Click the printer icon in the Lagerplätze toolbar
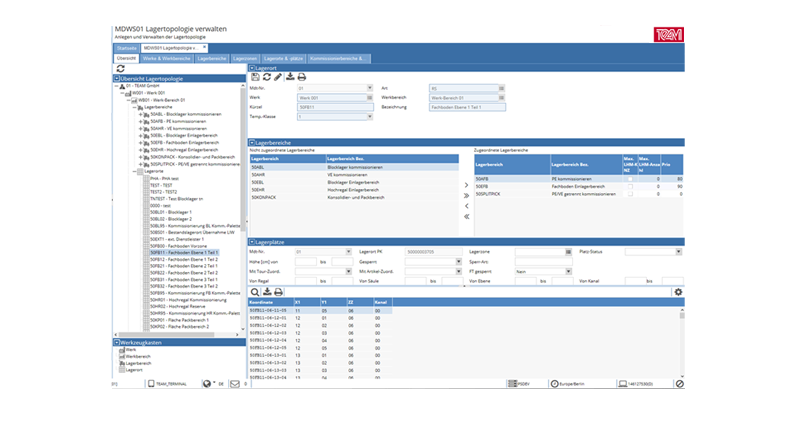This screenshot has height=443, width=800. click(x=278, y=292)
